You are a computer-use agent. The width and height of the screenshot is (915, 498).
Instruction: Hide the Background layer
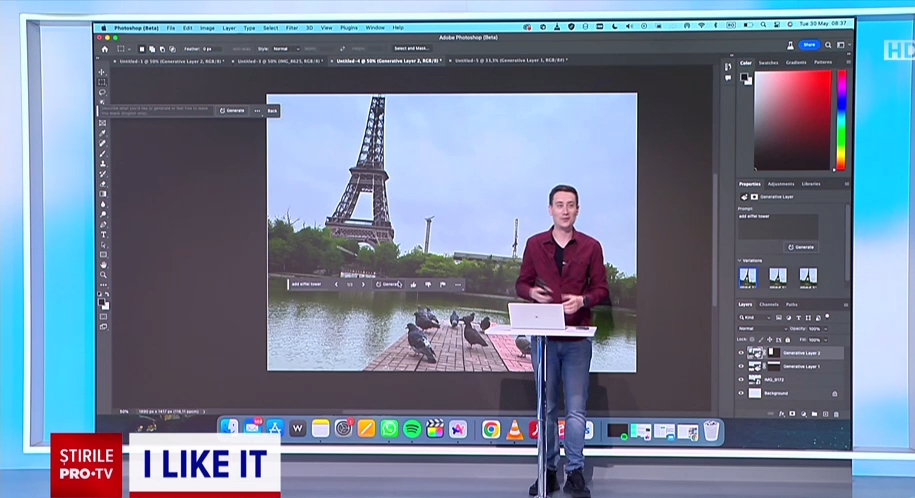tap(741, 393)
